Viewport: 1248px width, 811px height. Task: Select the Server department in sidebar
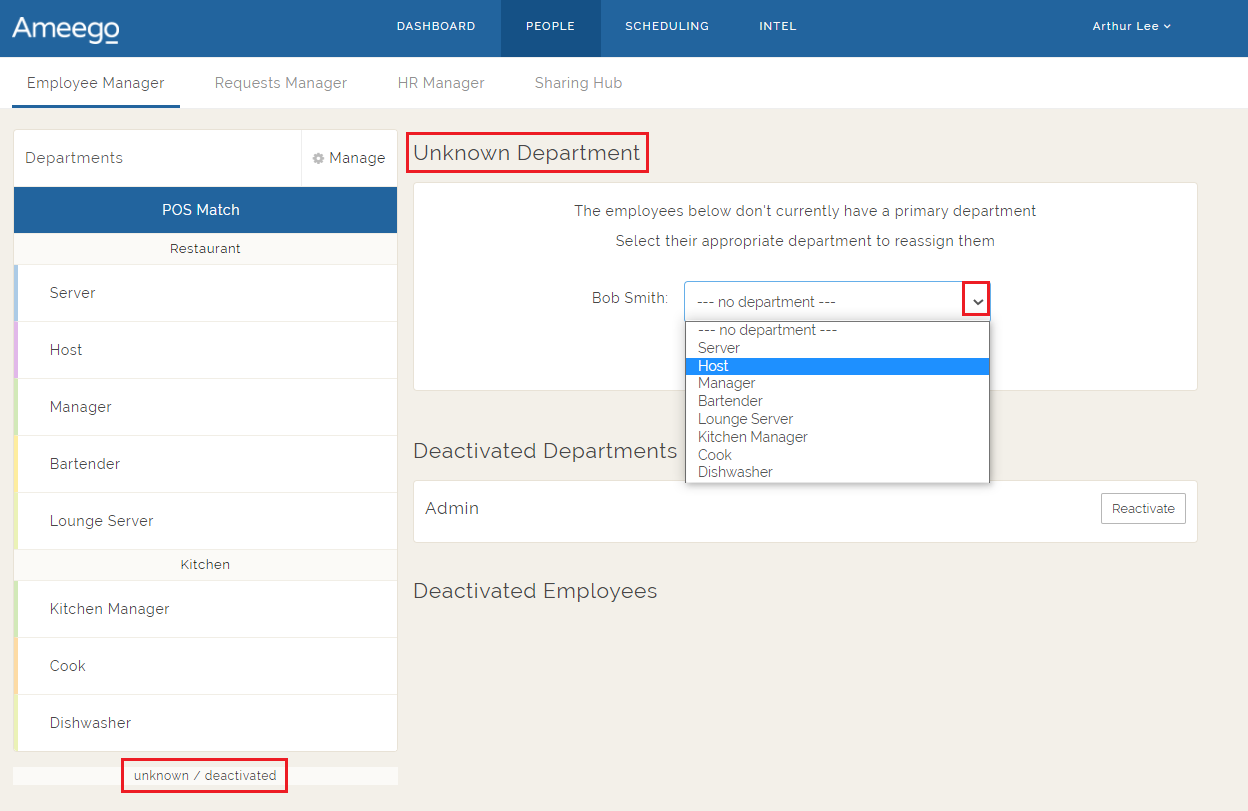(x=73, y=293)
